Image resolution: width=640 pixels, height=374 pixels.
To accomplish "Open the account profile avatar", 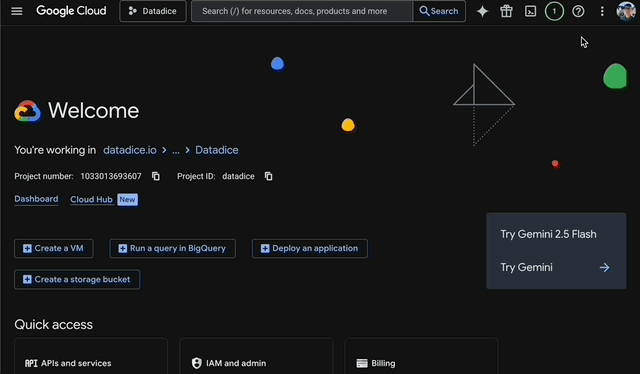I will (626, 11).
